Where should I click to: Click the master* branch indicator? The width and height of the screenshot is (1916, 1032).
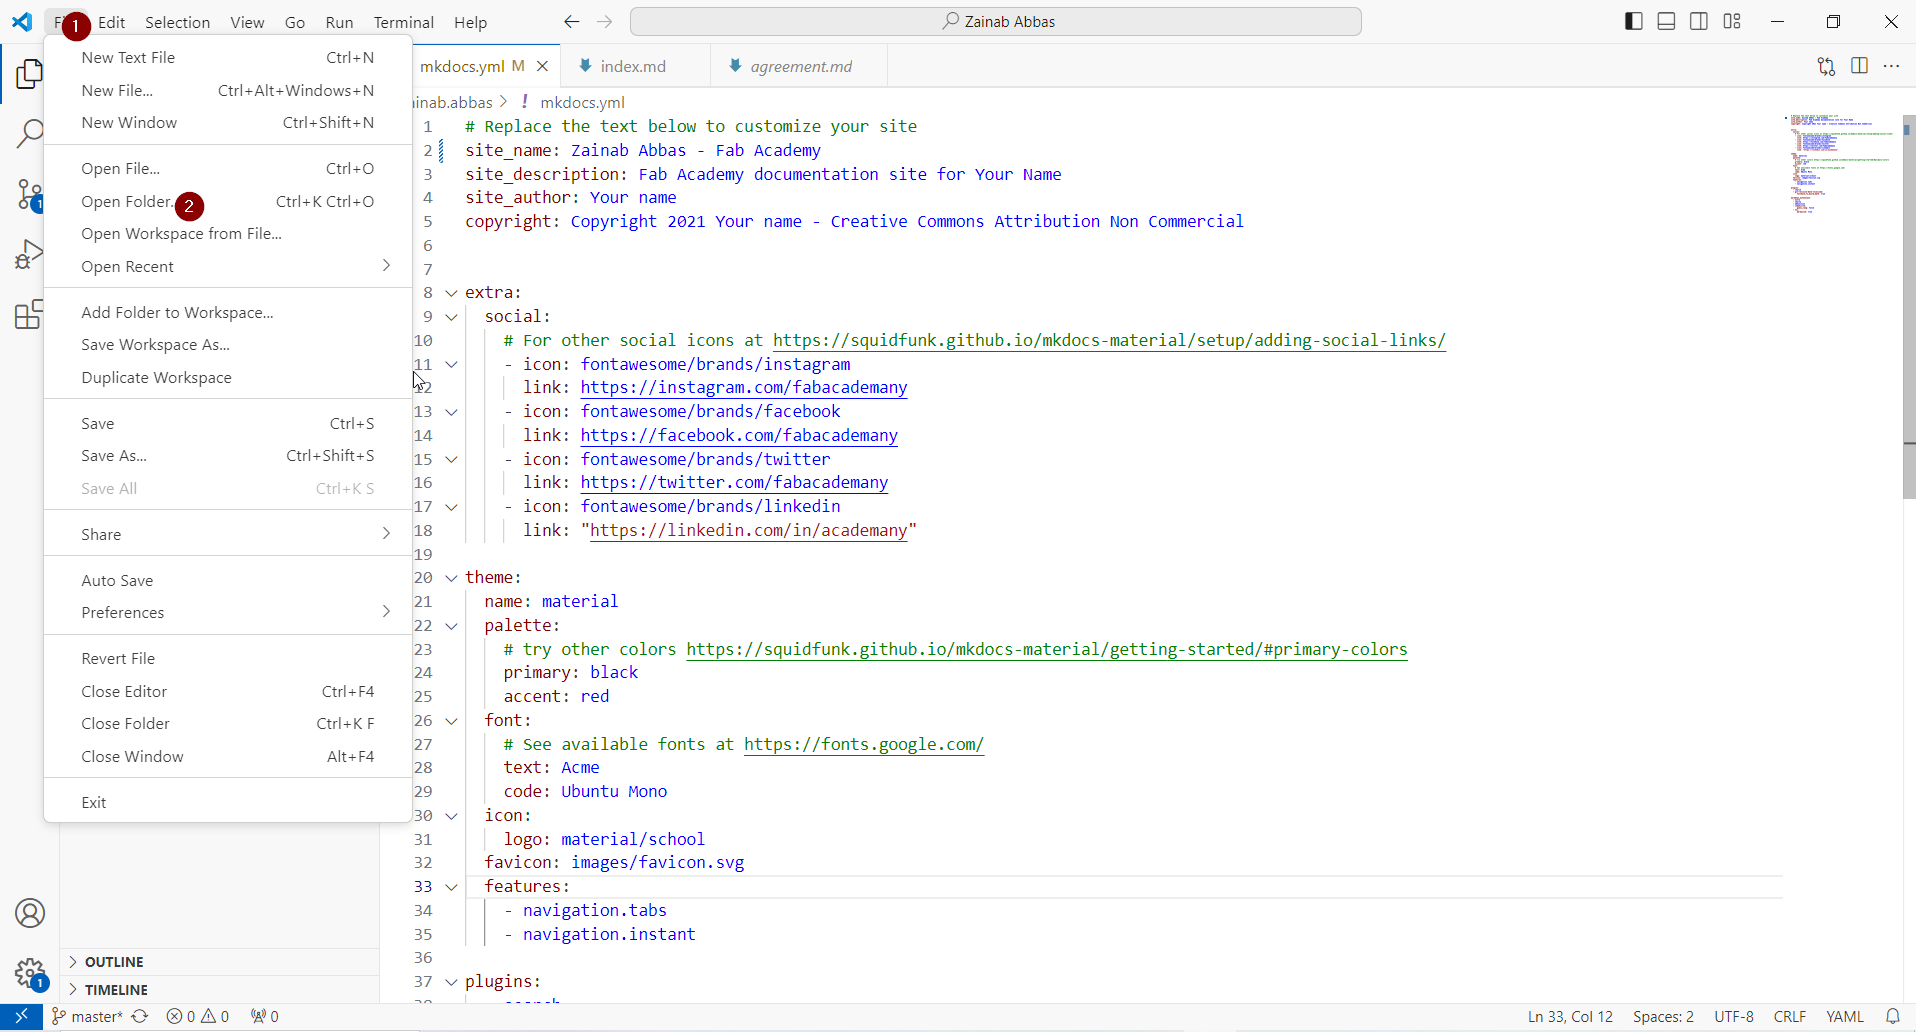tap(87, 1016)
